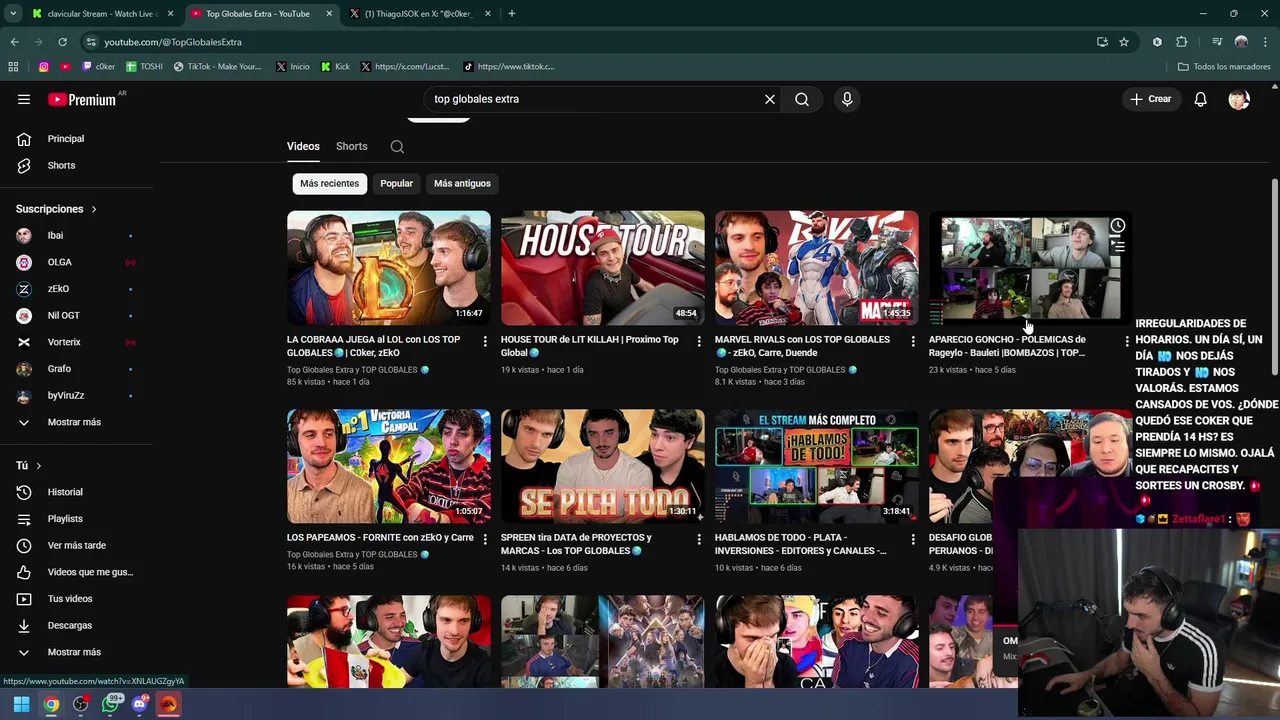Reload the current page

click(62, 42)
